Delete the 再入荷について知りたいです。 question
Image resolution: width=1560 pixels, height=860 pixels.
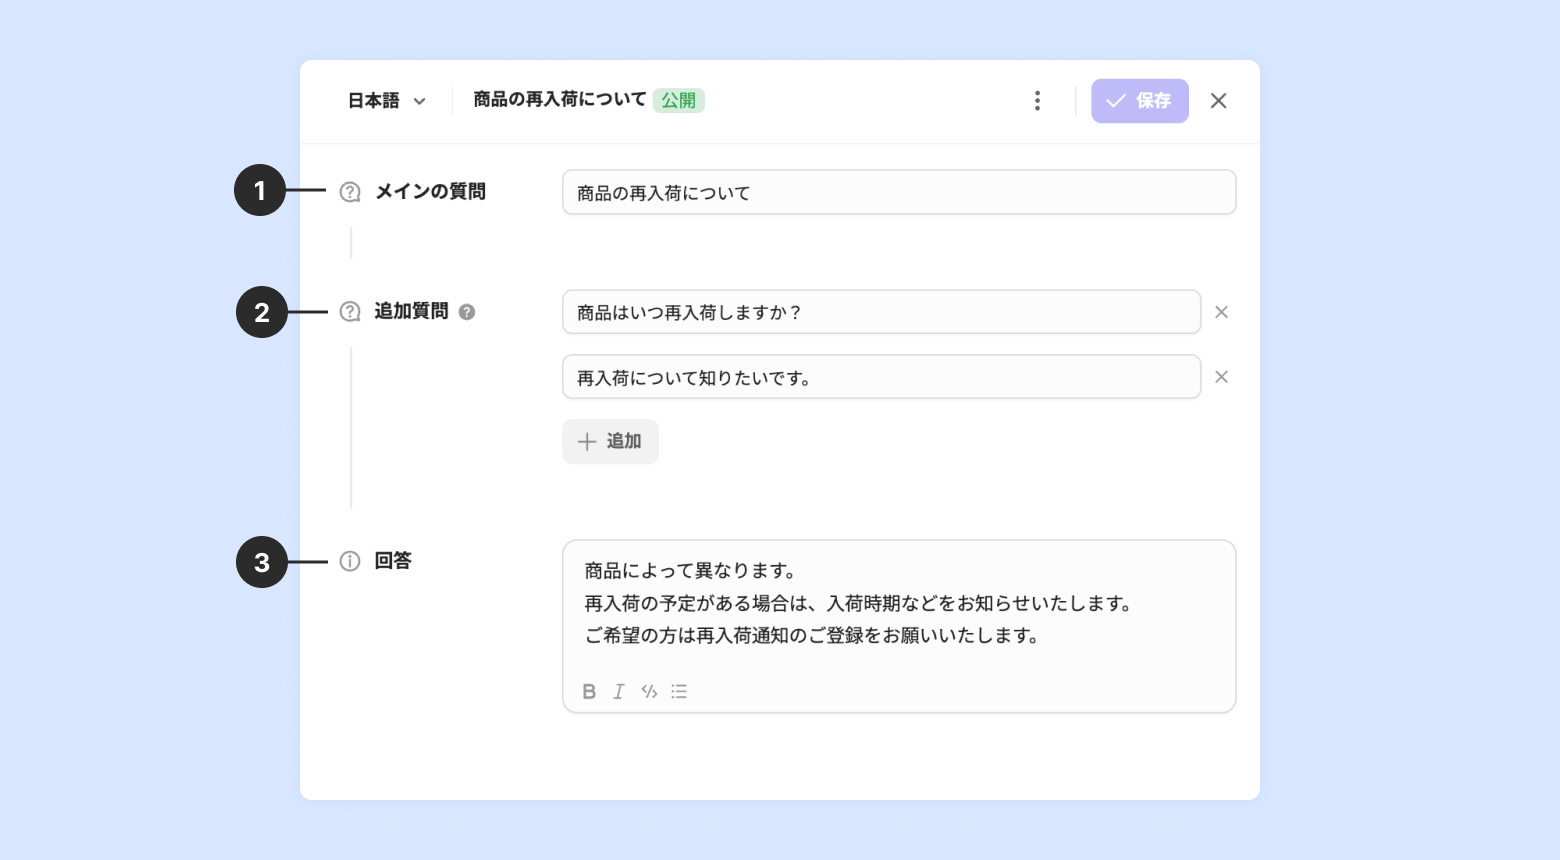click(1221, 377)
